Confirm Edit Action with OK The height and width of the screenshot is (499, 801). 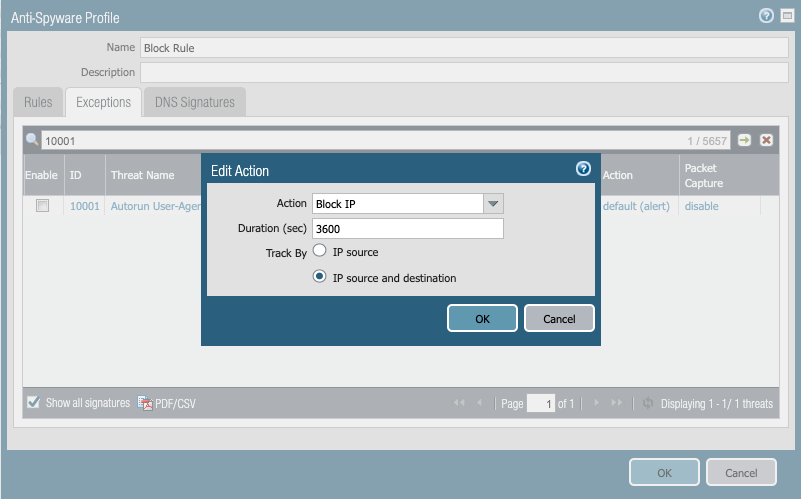[x=482, y=319]
